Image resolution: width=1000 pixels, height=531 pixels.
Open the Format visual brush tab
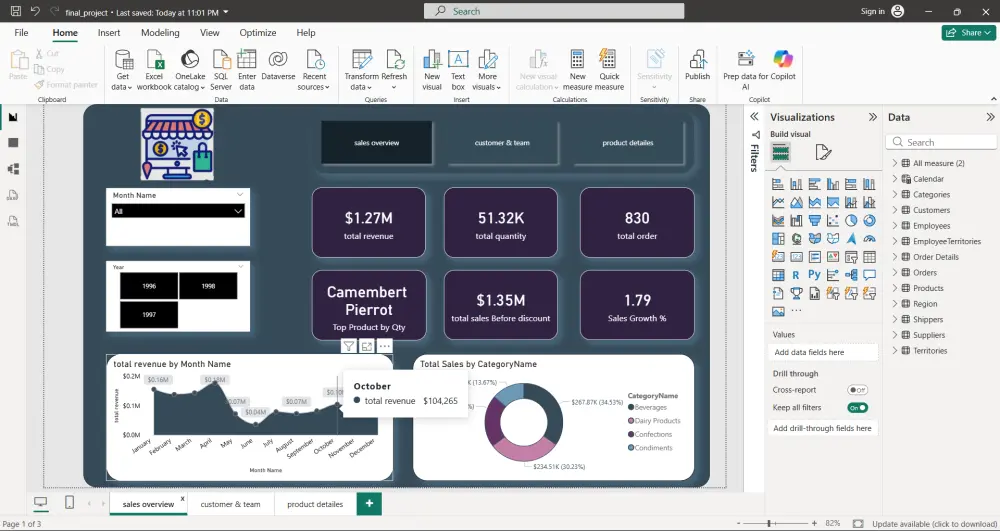coord(823,152)
